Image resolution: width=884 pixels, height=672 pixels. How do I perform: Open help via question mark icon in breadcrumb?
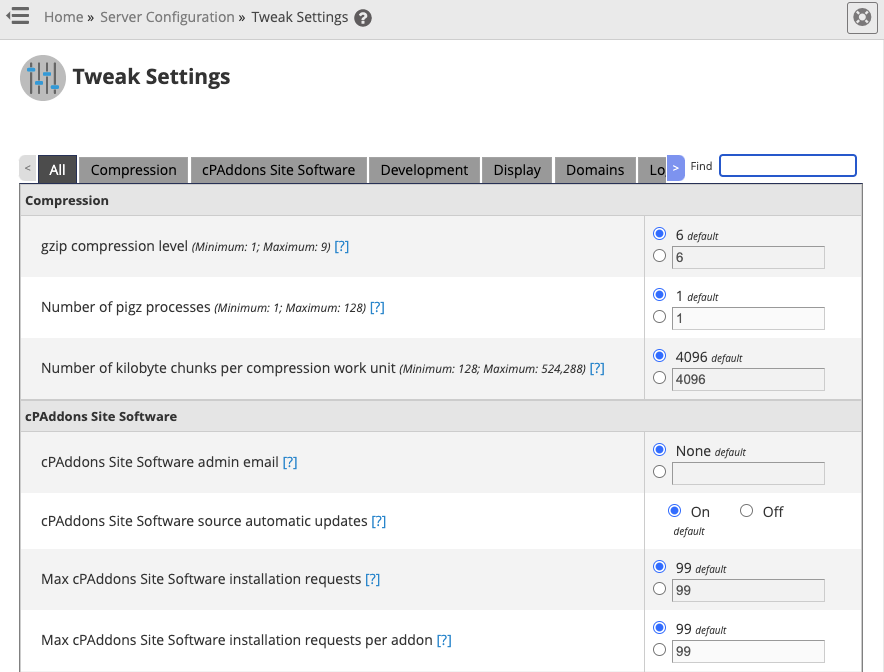coord(362,17)
